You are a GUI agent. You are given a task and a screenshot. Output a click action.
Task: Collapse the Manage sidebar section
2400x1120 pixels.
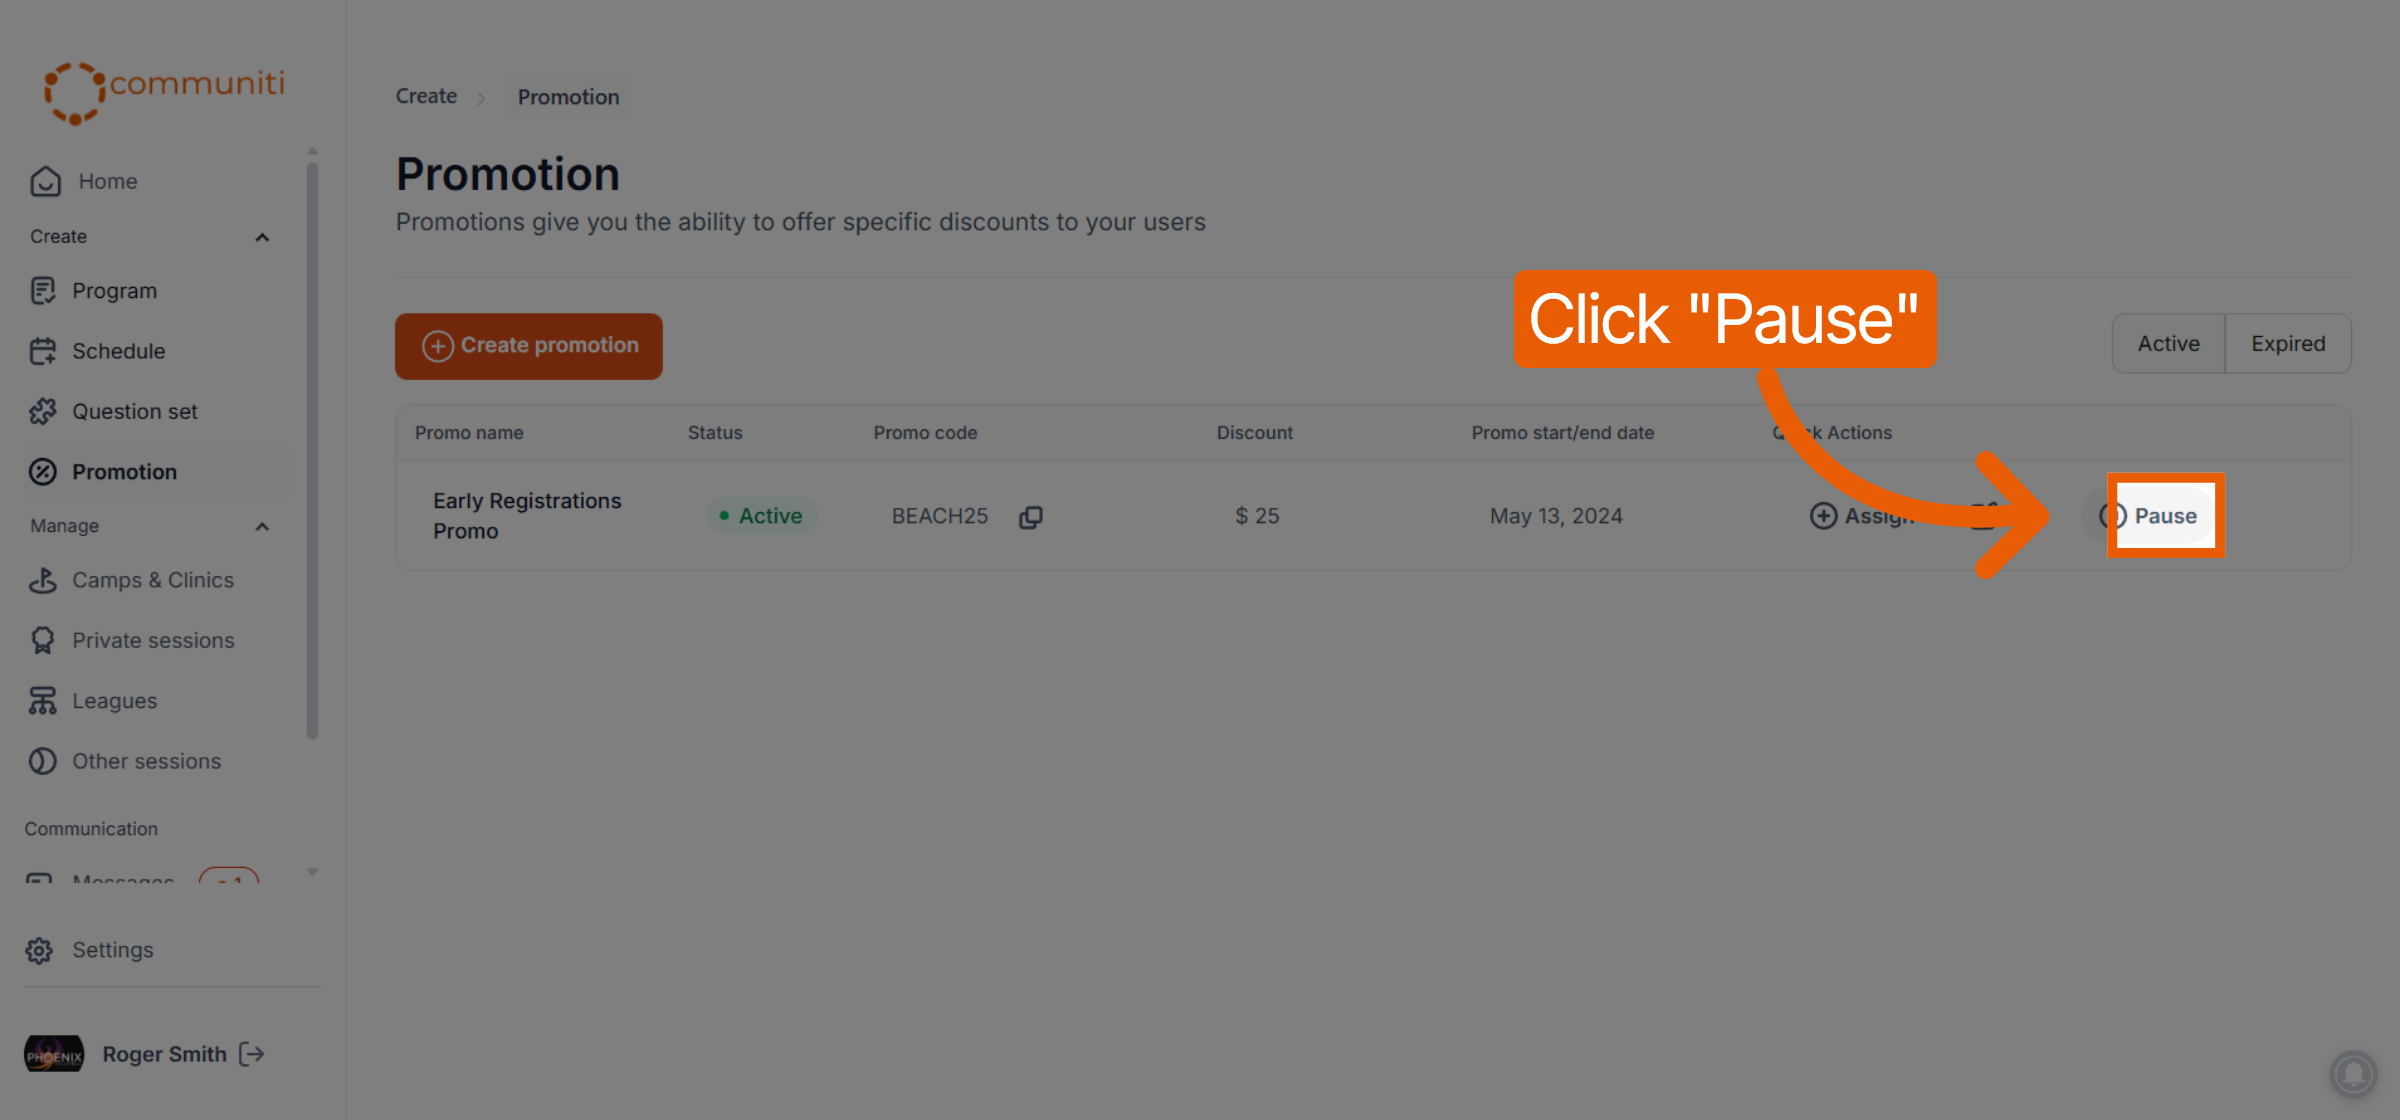click(262, 526)
